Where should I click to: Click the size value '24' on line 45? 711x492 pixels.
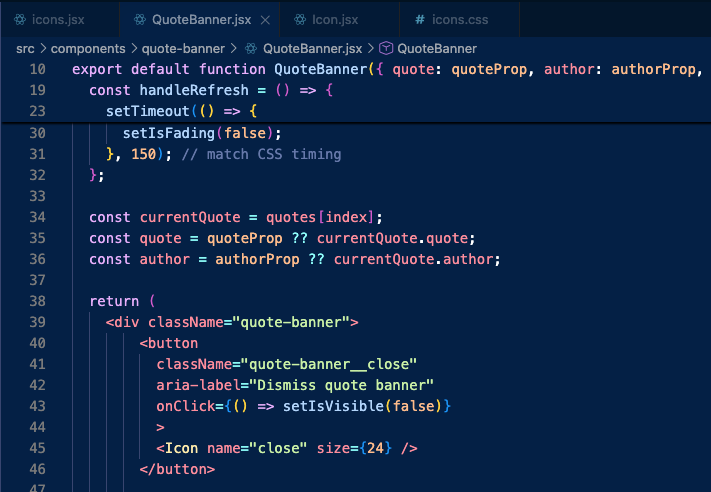coord(375,448)
